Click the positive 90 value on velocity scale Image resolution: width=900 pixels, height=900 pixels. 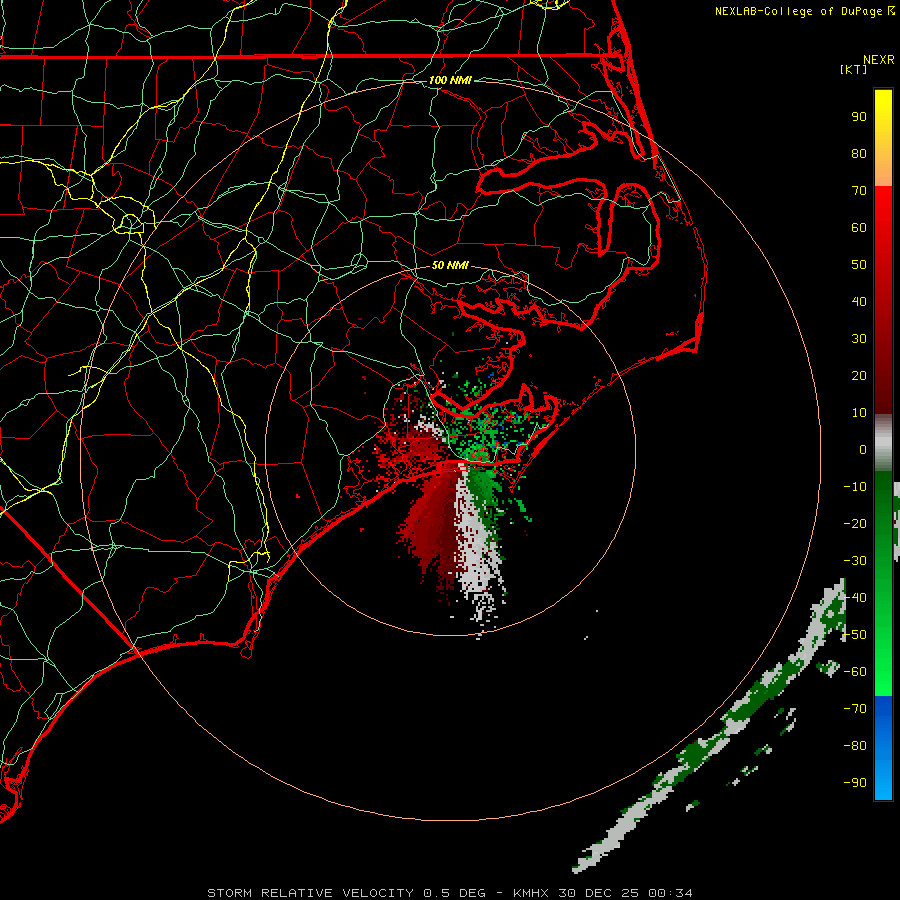click(859, 117)
